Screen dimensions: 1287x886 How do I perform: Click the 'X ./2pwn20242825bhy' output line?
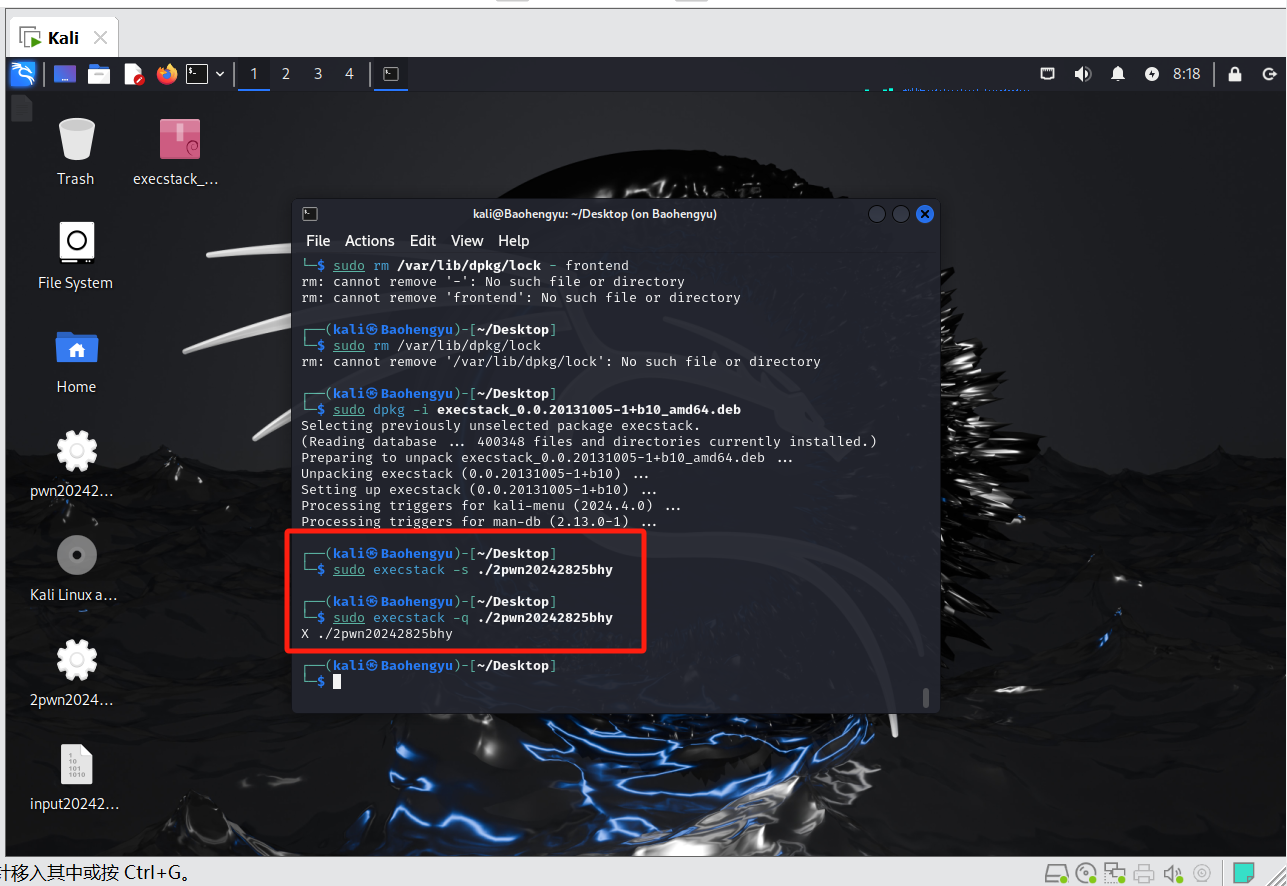click(x=377, y=634)
